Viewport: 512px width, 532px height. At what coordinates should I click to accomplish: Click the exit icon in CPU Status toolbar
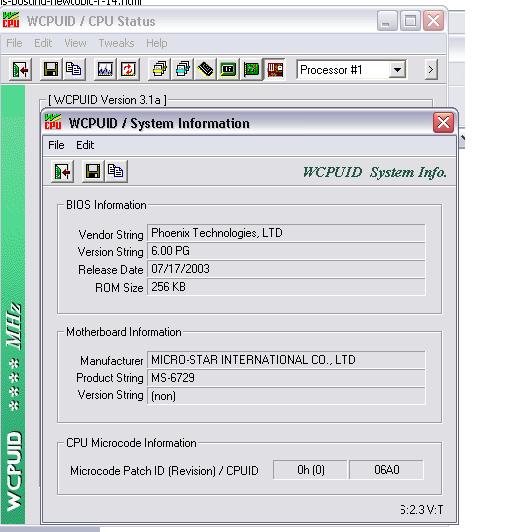20,70
